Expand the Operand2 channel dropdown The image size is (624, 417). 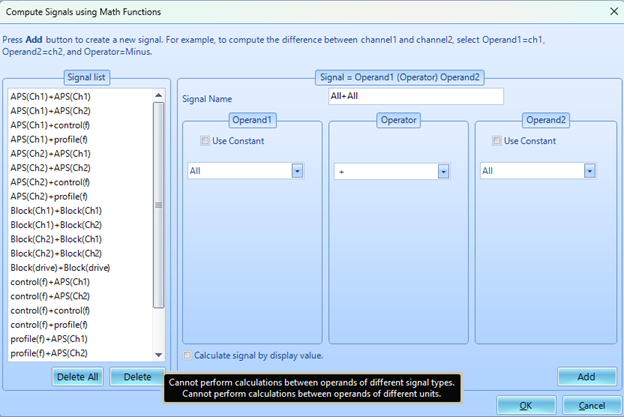[x=589, y=171]
